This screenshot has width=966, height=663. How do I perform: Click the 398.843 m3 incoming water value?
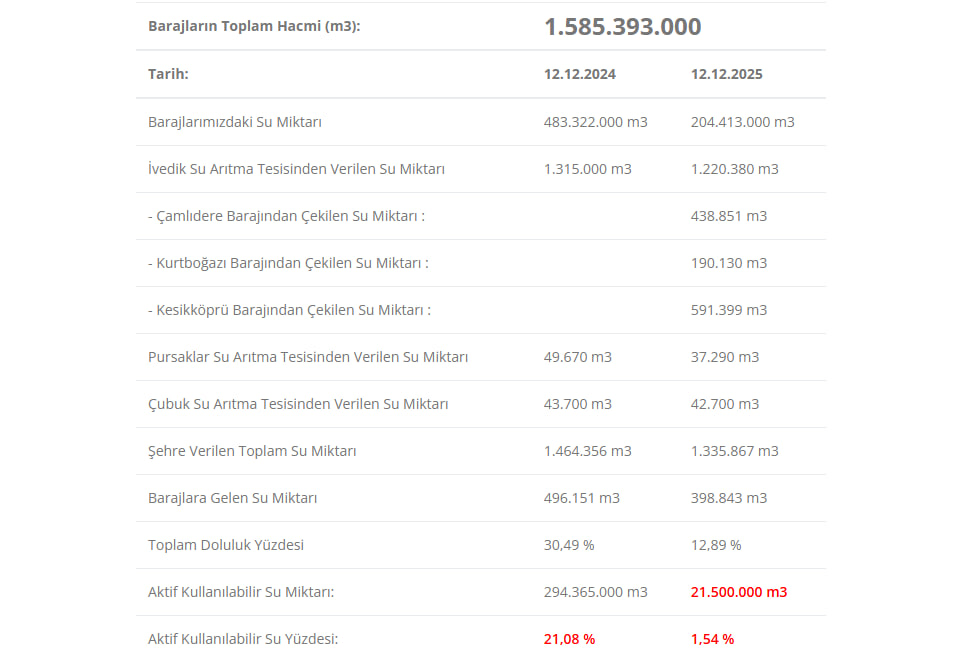(x=729, y=498)
